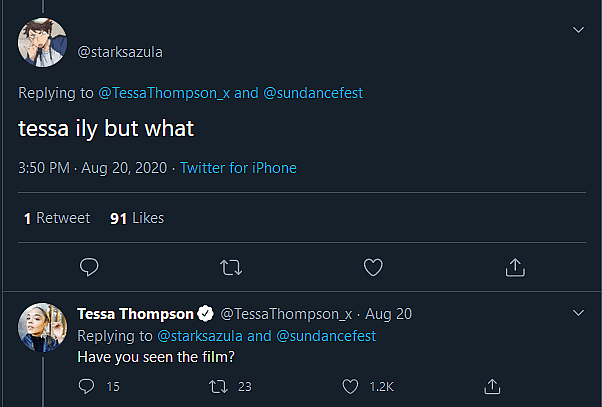602x407 pixels.
Task: Open the @sundancefest mention in top tweet
Action: (x=313, y=93)
